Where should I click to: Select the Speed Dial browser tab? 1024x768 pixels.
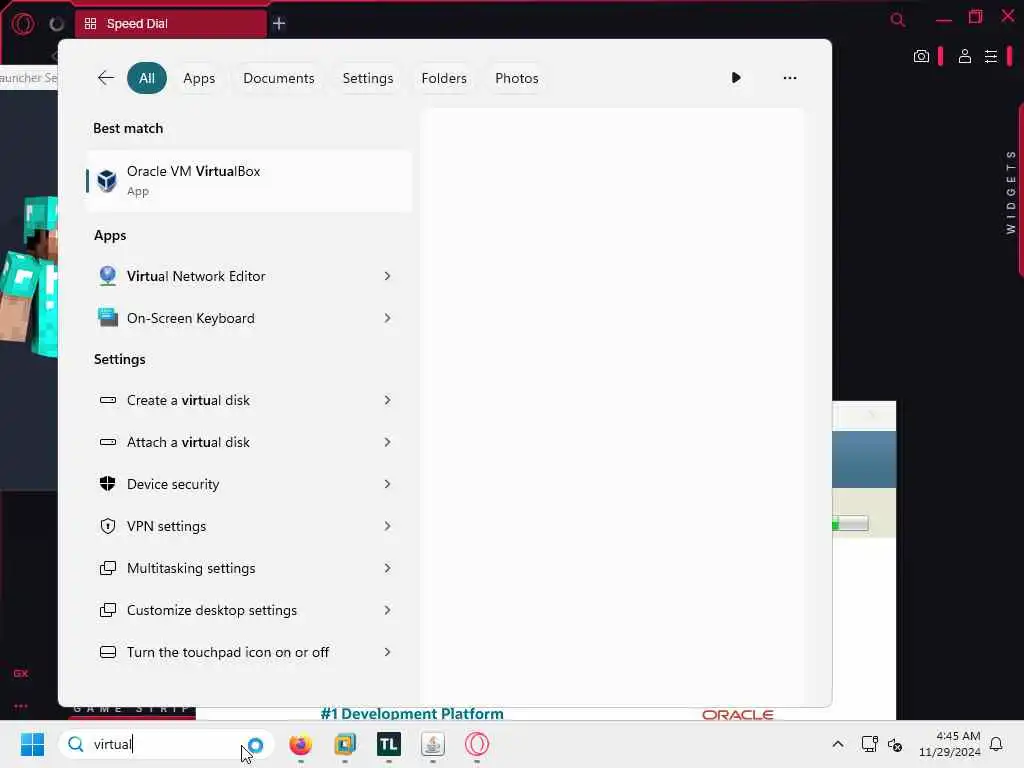coord(171,24)
